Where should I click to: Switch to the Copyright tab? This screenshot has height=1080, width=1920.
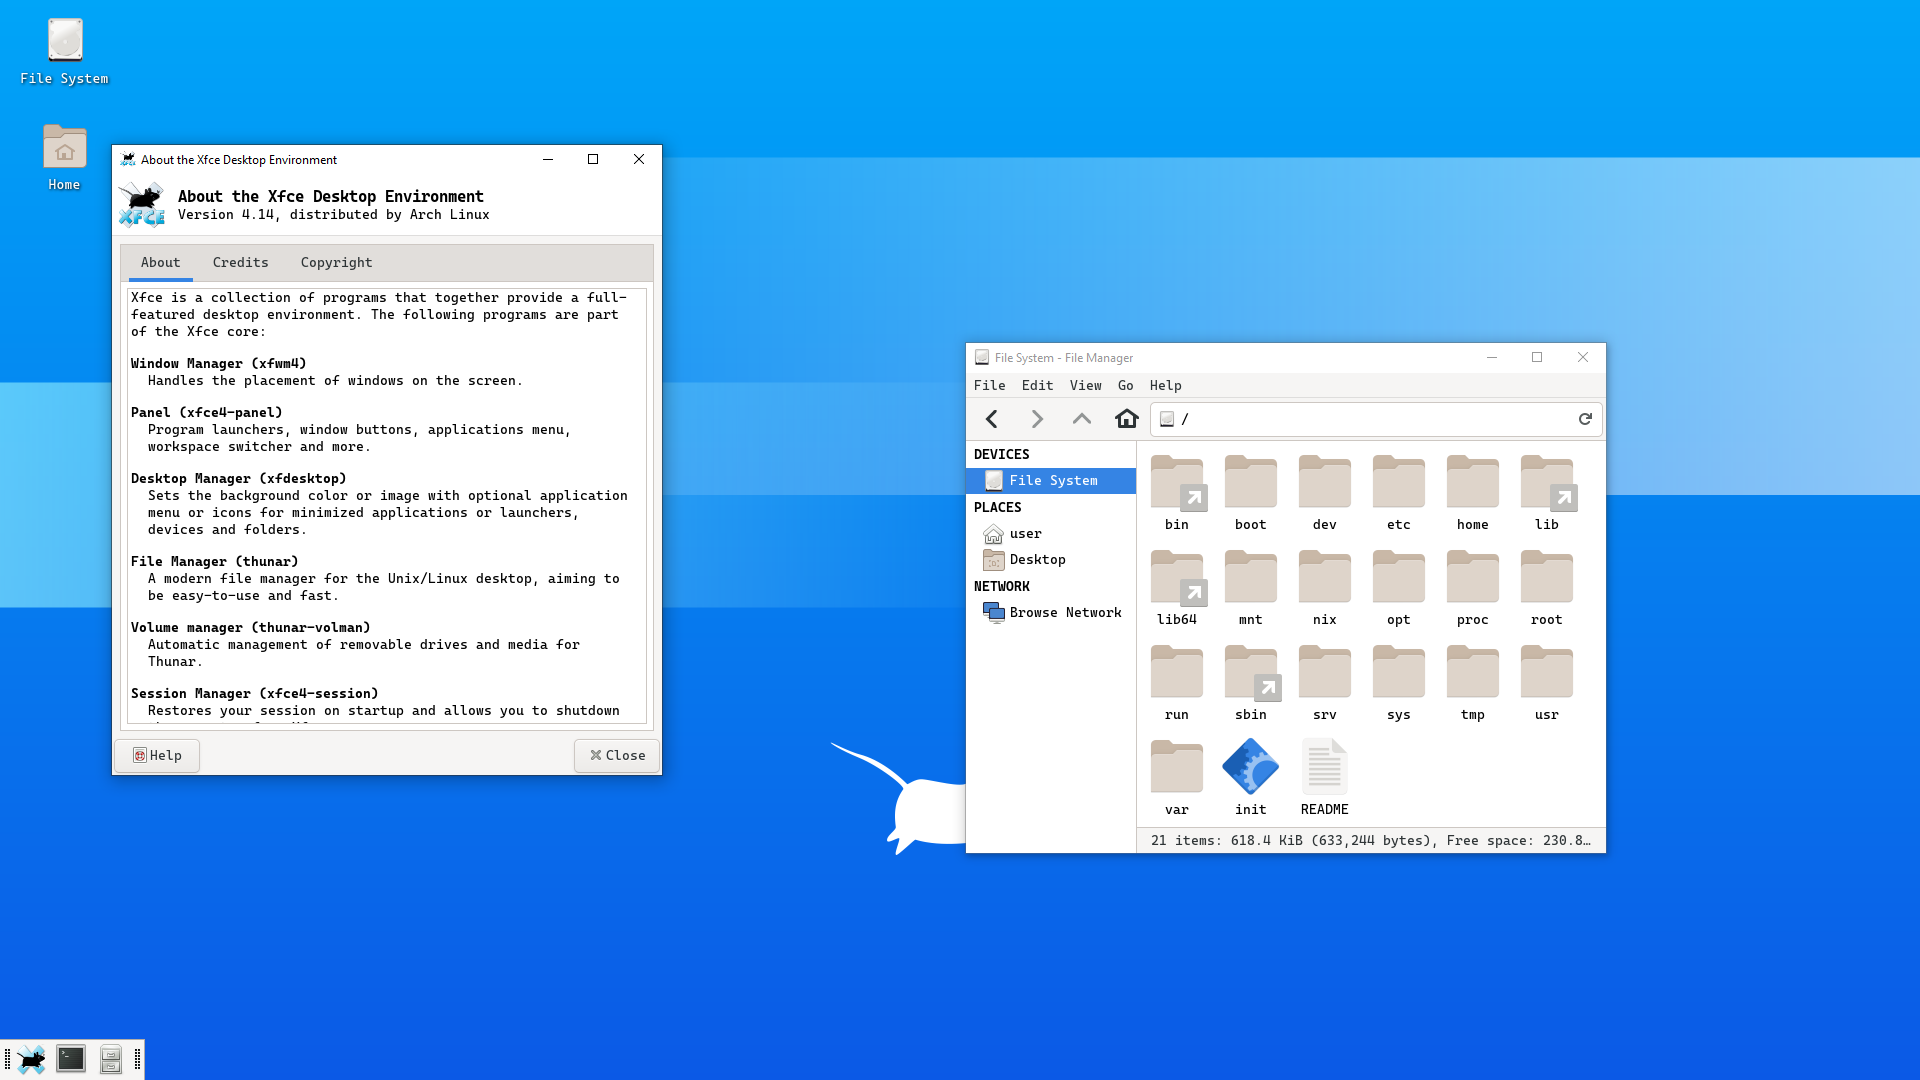click(x=336, y=263)
